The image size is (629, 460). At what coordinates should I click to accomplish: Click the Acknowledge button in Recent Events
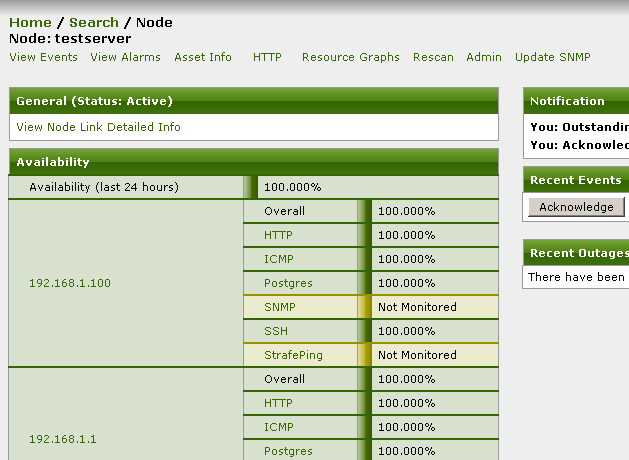(576, 207)
